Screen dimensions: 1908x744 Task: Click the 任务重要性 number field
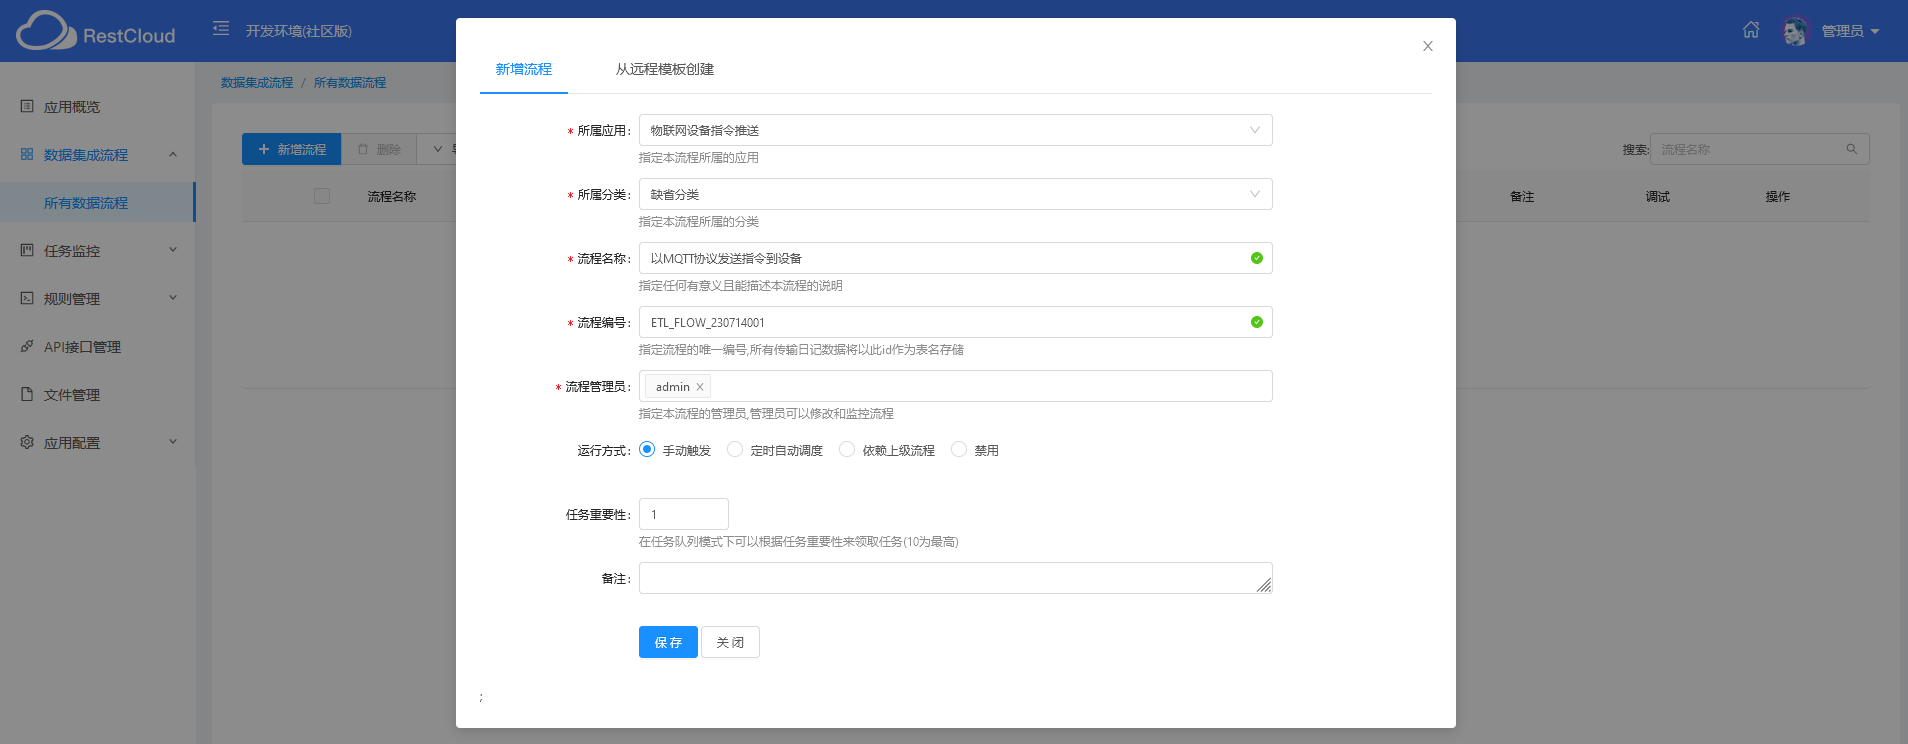684,514
